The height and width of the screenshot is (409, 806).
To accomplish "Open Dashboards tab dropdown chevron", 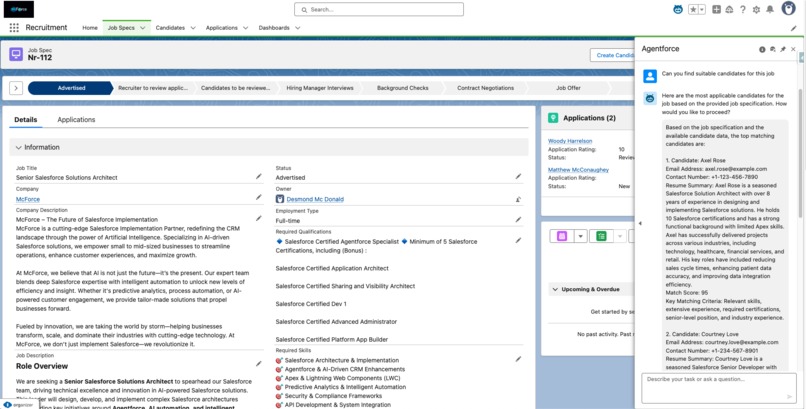I will tap(298, 28).
